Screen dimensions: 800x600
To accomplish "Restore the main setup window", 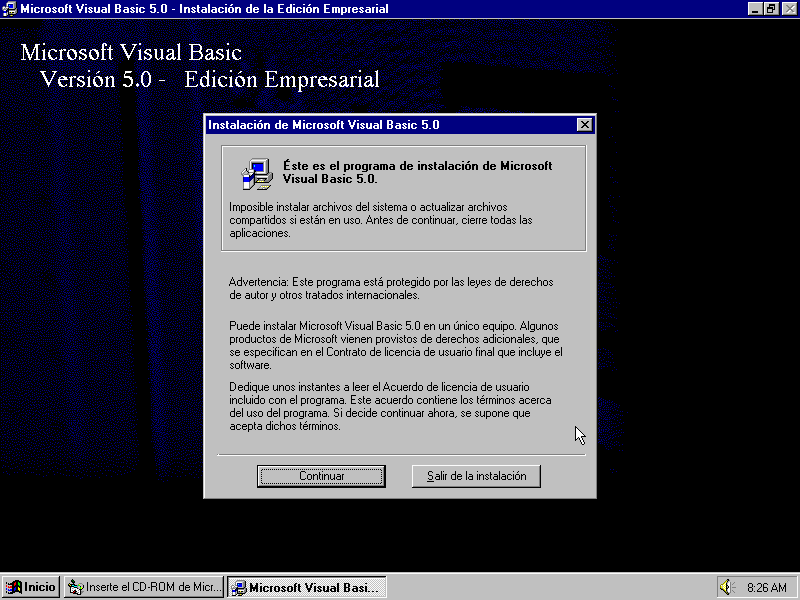I will coord(771,9).
